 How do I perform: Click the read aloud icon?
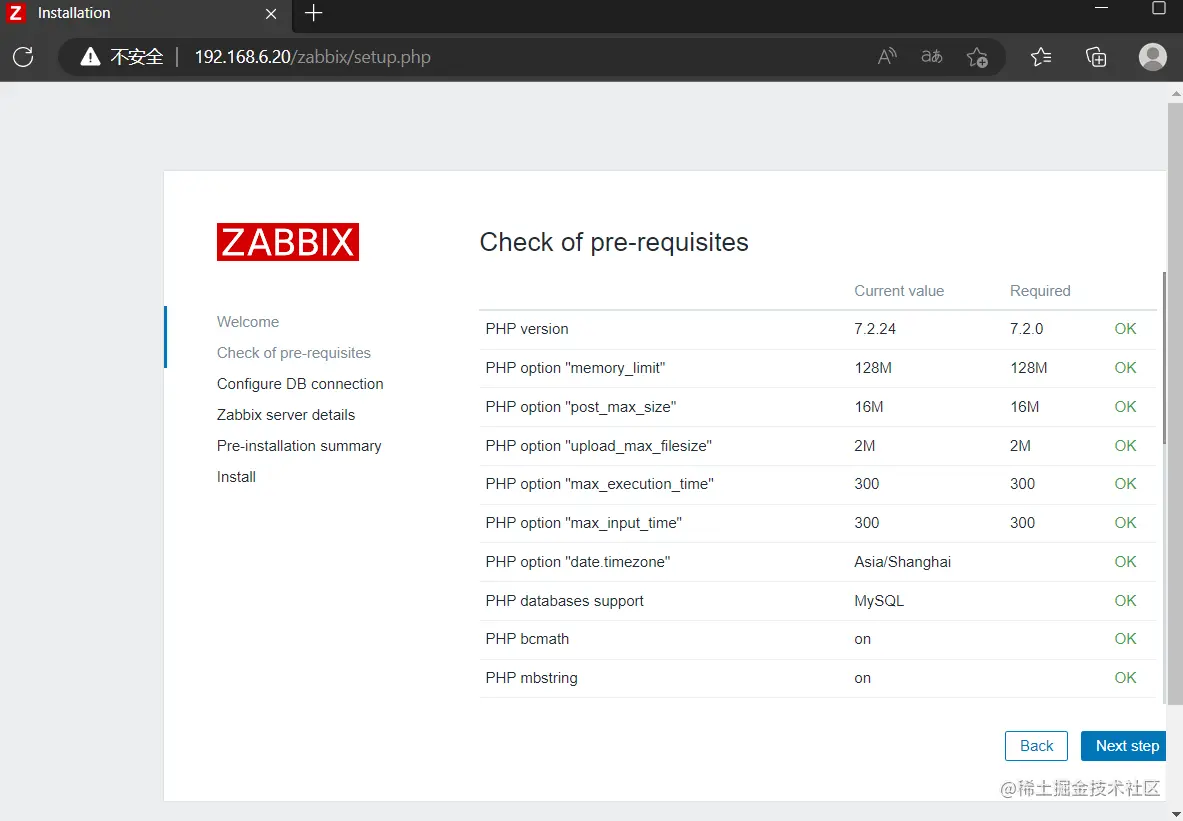pyautogui.click(x=887, y=57)
